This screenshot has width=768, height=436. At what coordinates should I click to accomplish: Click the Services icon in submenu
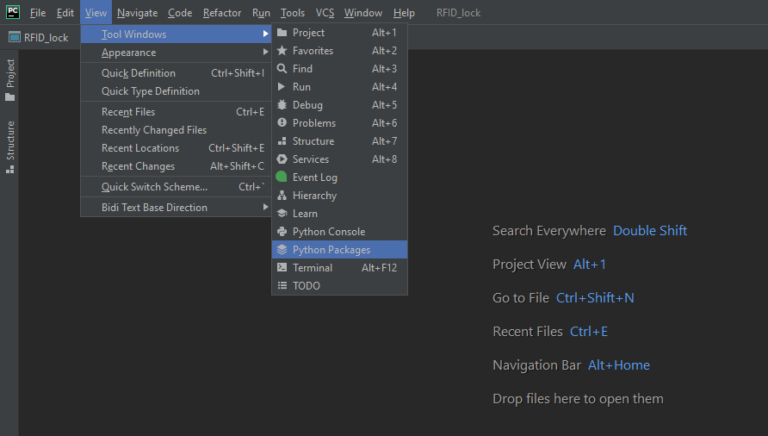pos(282,159)
